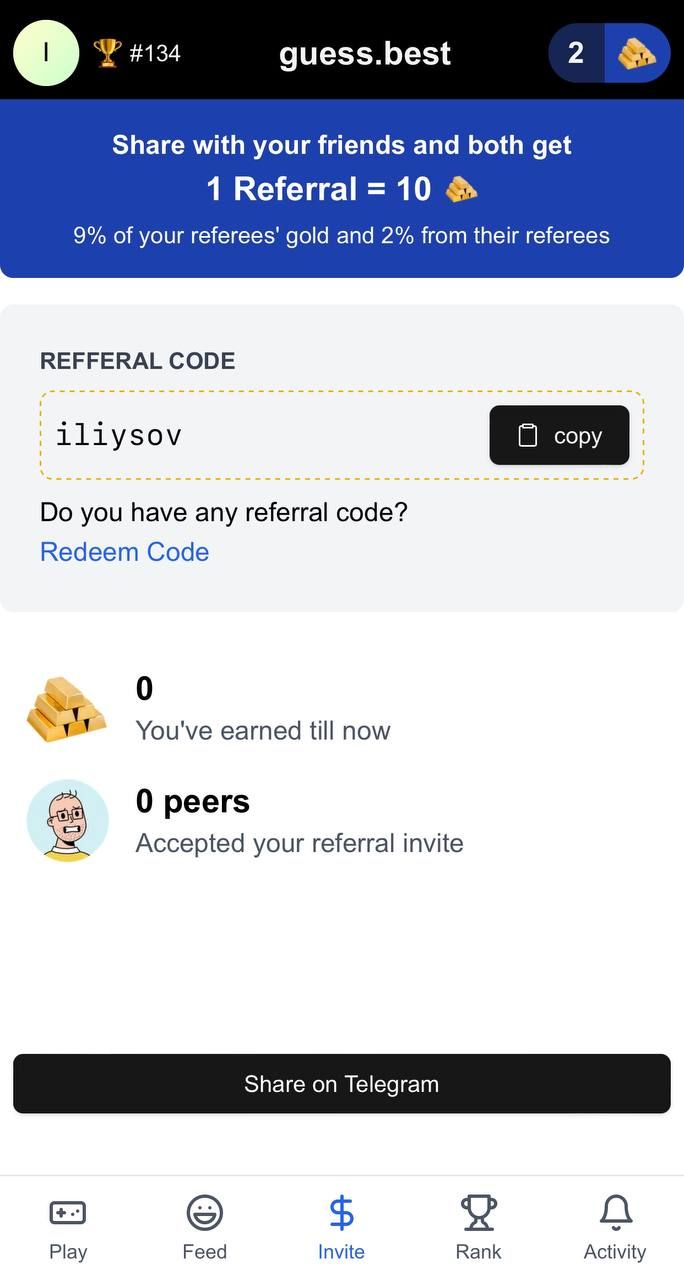The height and width of the screenshot is (1280, 684).
Task: Open the Redeem Code link
Action: click(x=124, y=552)
